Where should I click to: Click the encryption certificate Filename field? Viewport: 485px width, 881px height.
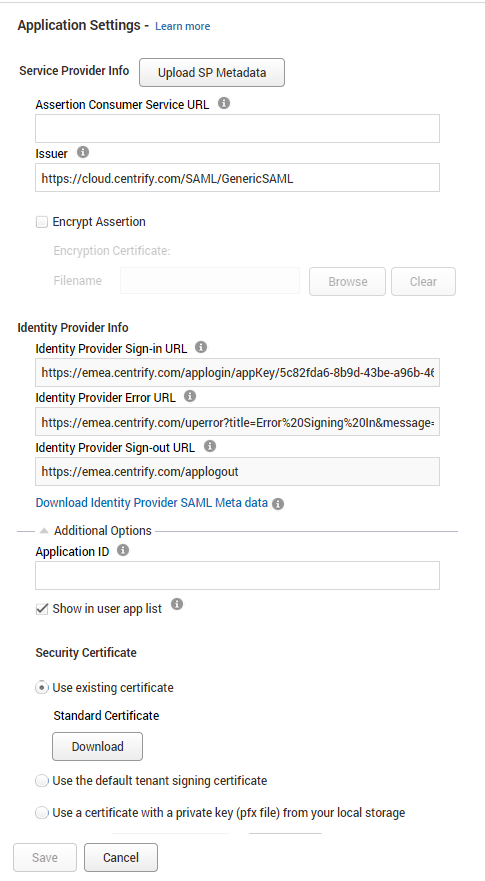pos(210,280)
